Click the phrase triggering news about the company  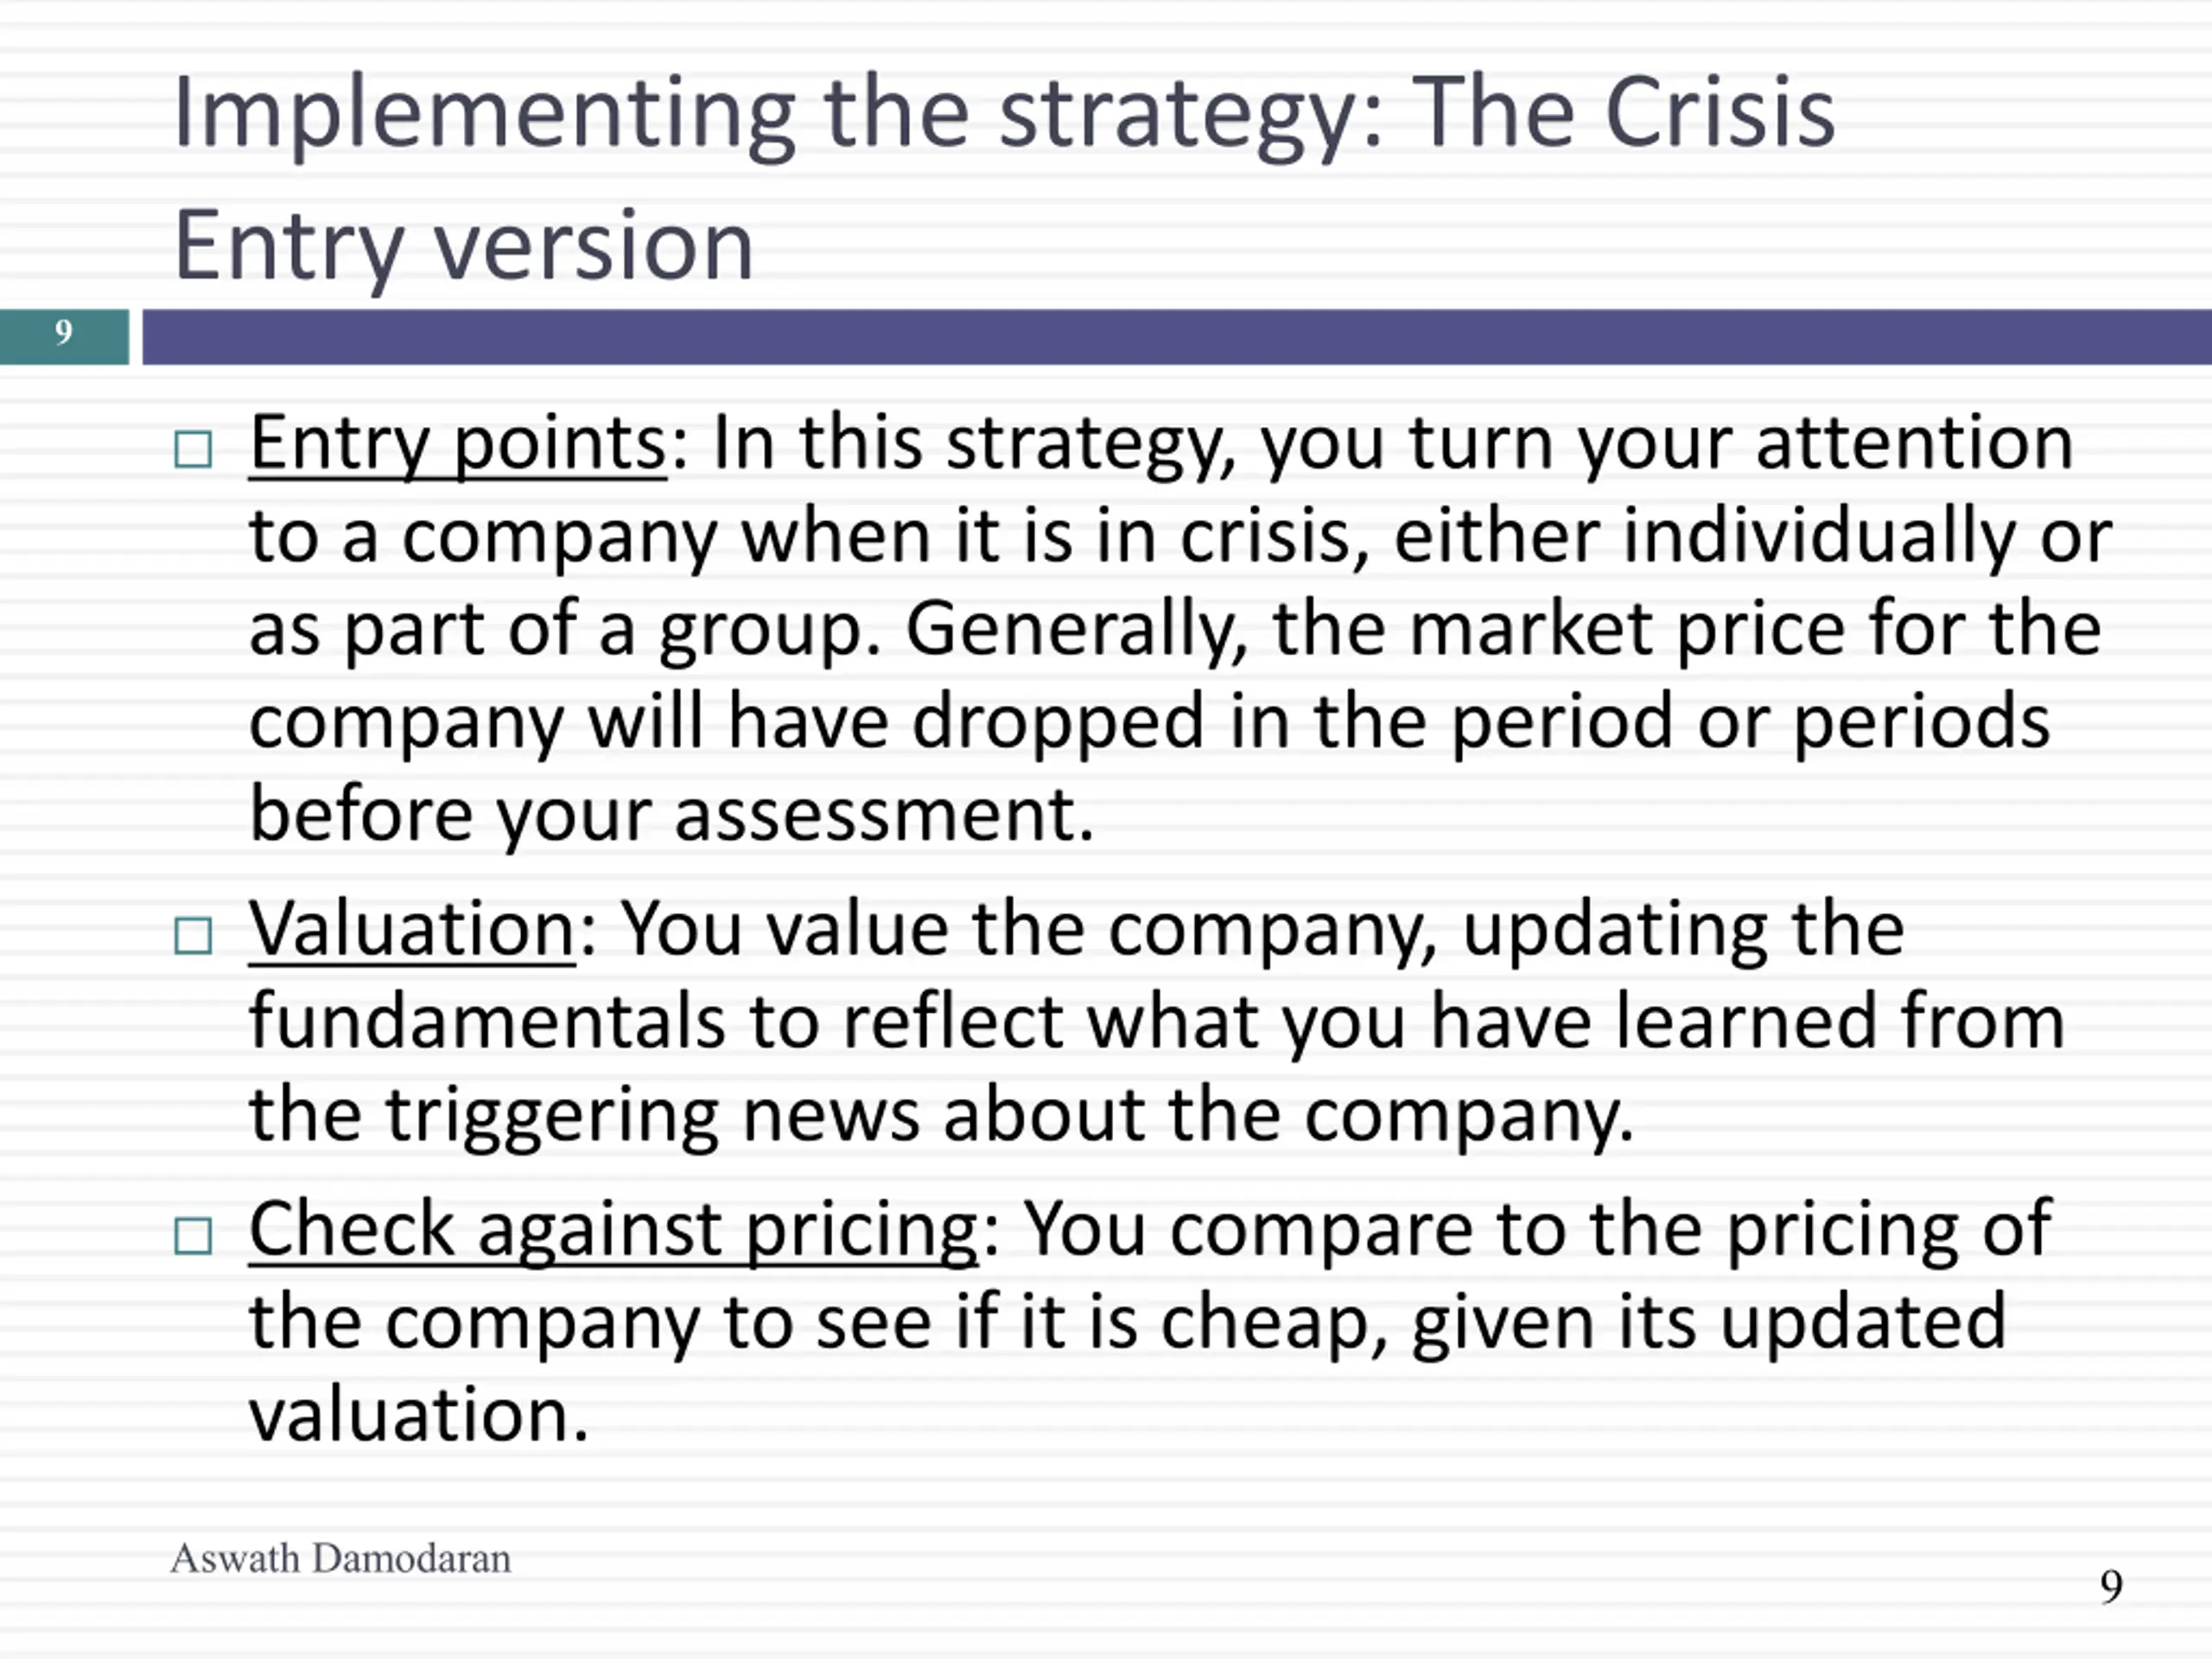pyautogui.click(x=1010, y=1116)
